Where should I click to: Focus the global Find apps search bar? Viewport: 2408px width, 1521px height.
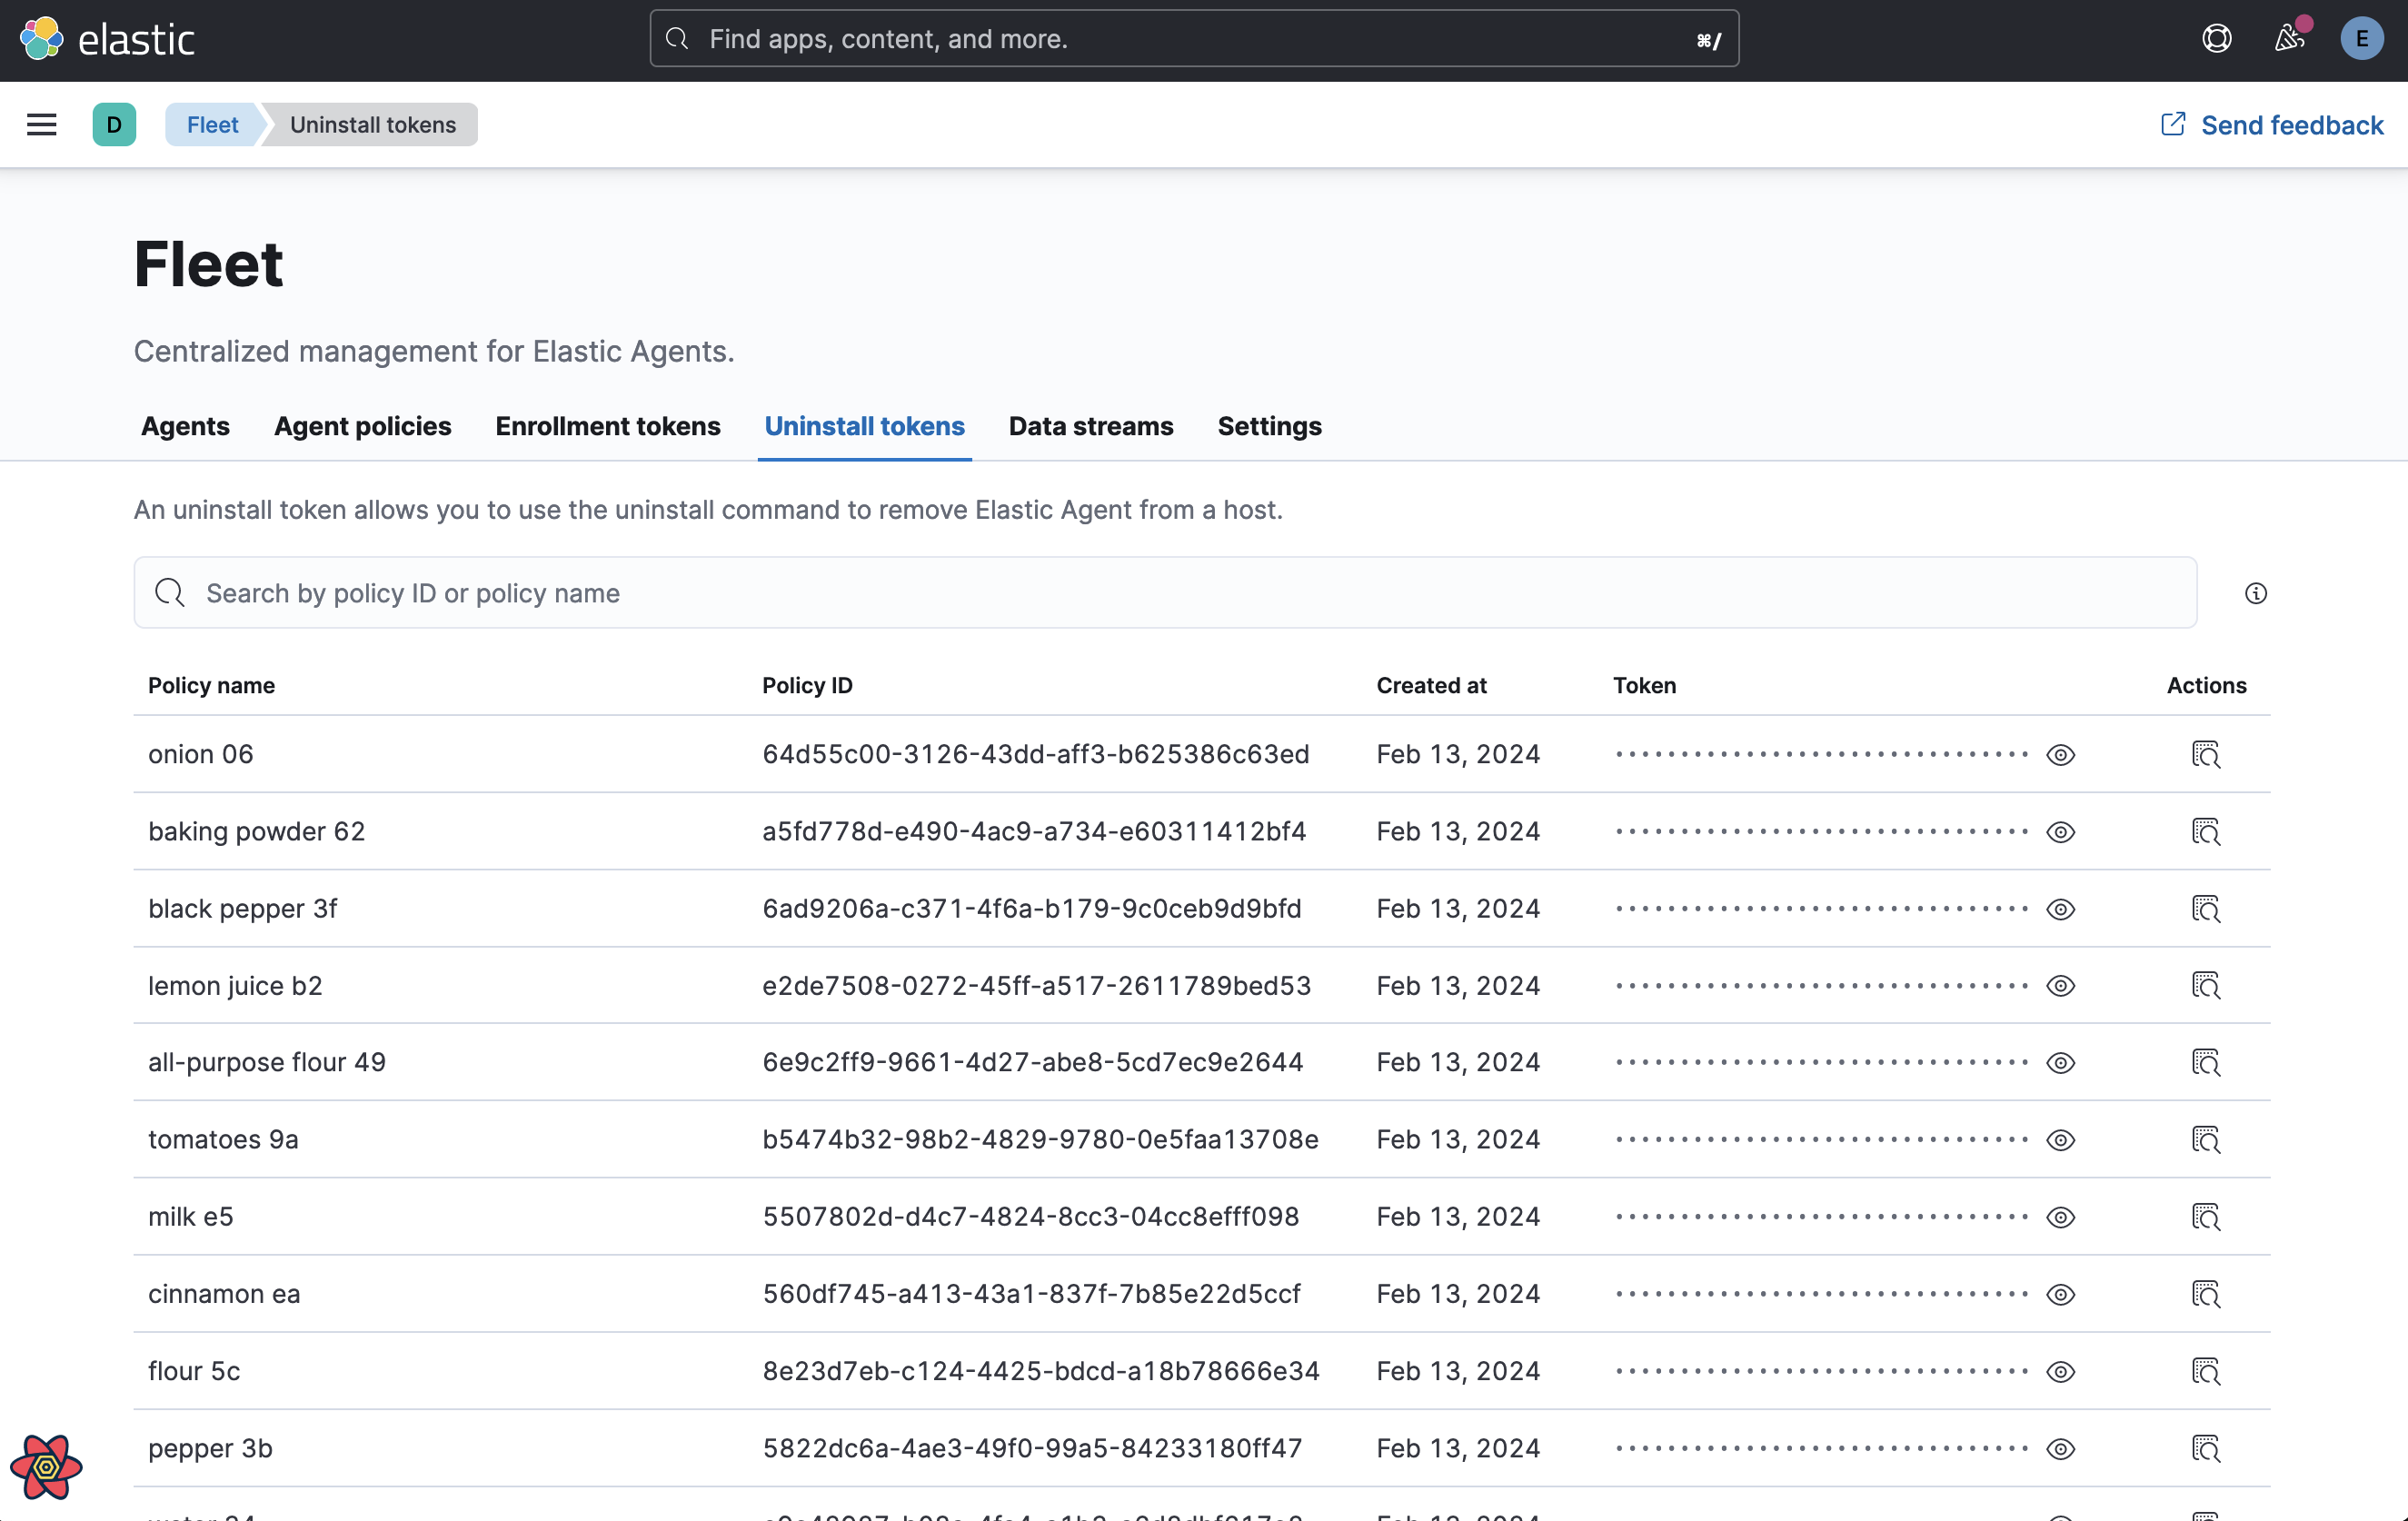1194,39
